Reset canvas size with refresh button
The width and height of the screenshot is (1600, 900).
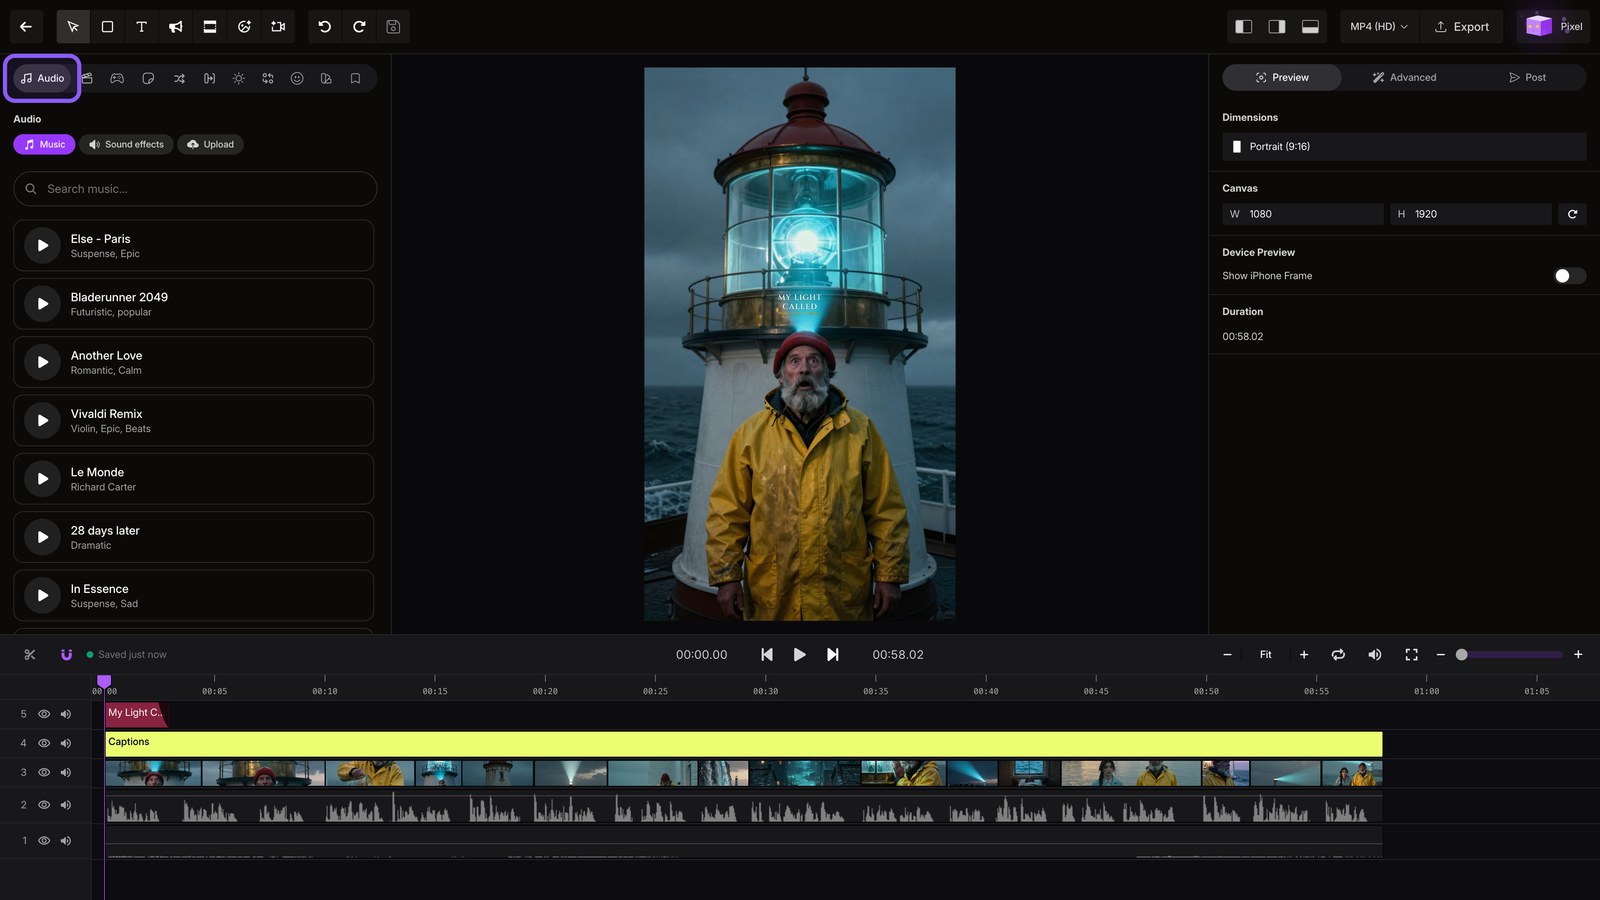point(1572,214)
